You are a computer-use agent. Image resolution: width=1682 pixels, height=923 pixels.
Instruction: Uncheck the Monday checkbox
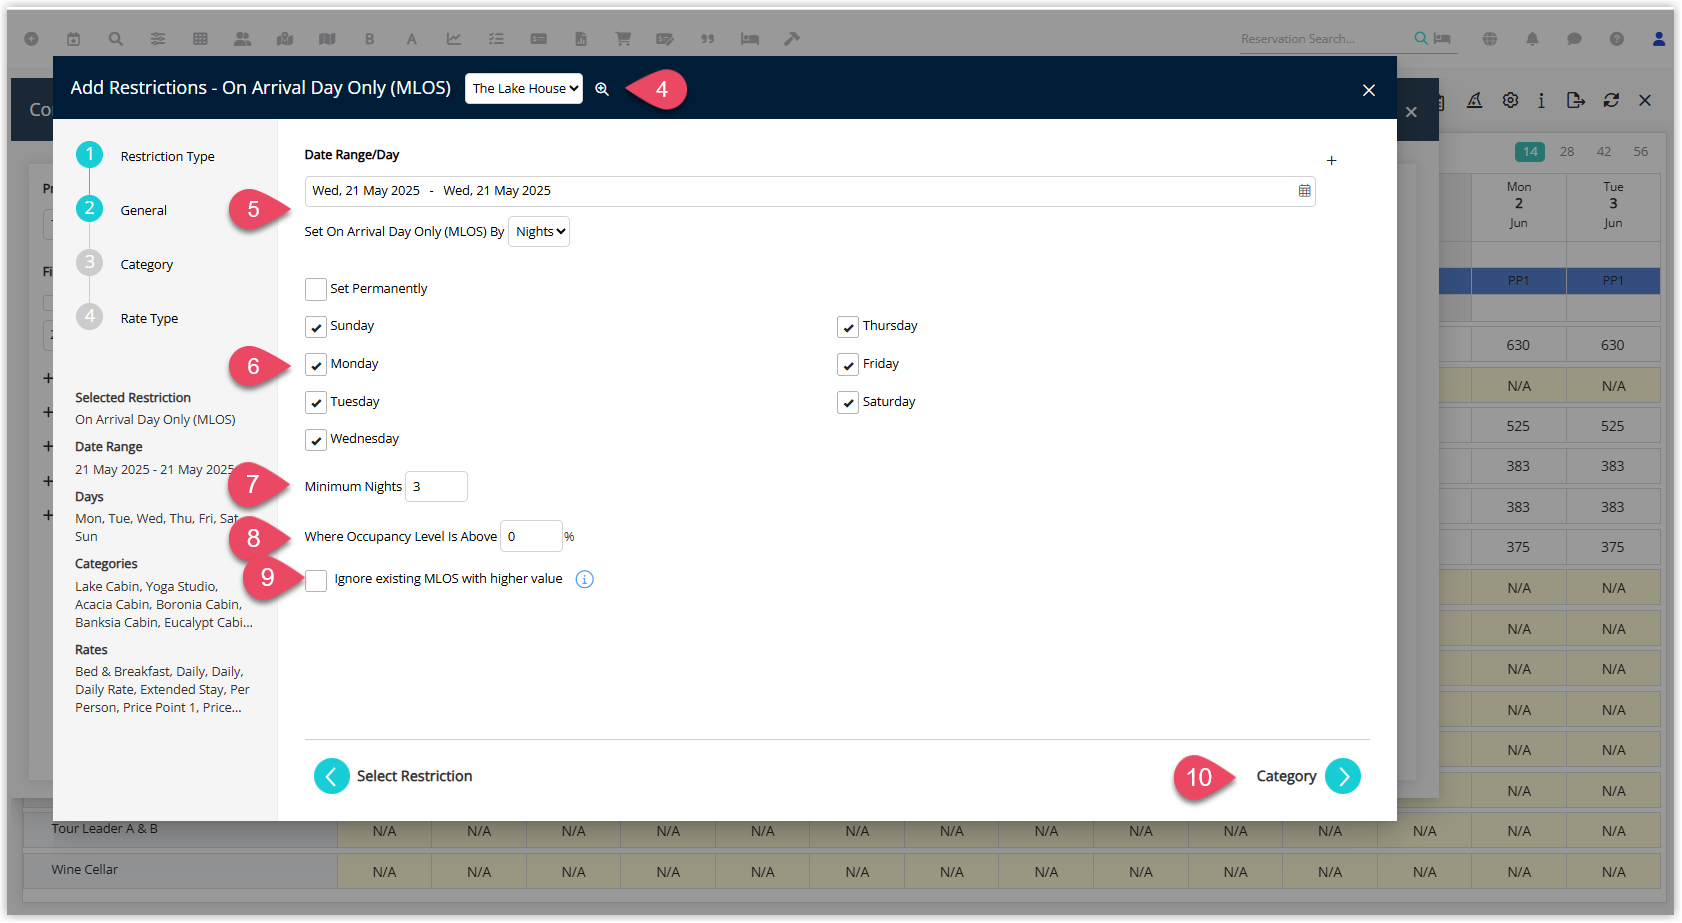316,365
